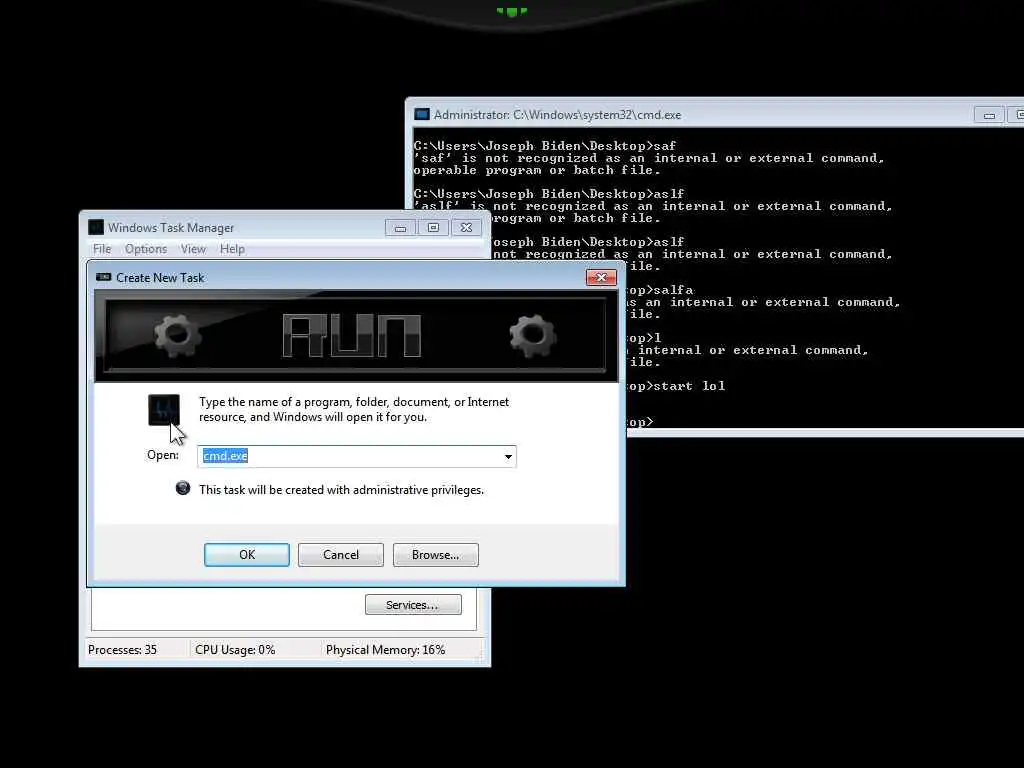1024x768 pixels.
Task: Click 'Physical Memory: 16%' status text
Action: [x=385, y=650]
